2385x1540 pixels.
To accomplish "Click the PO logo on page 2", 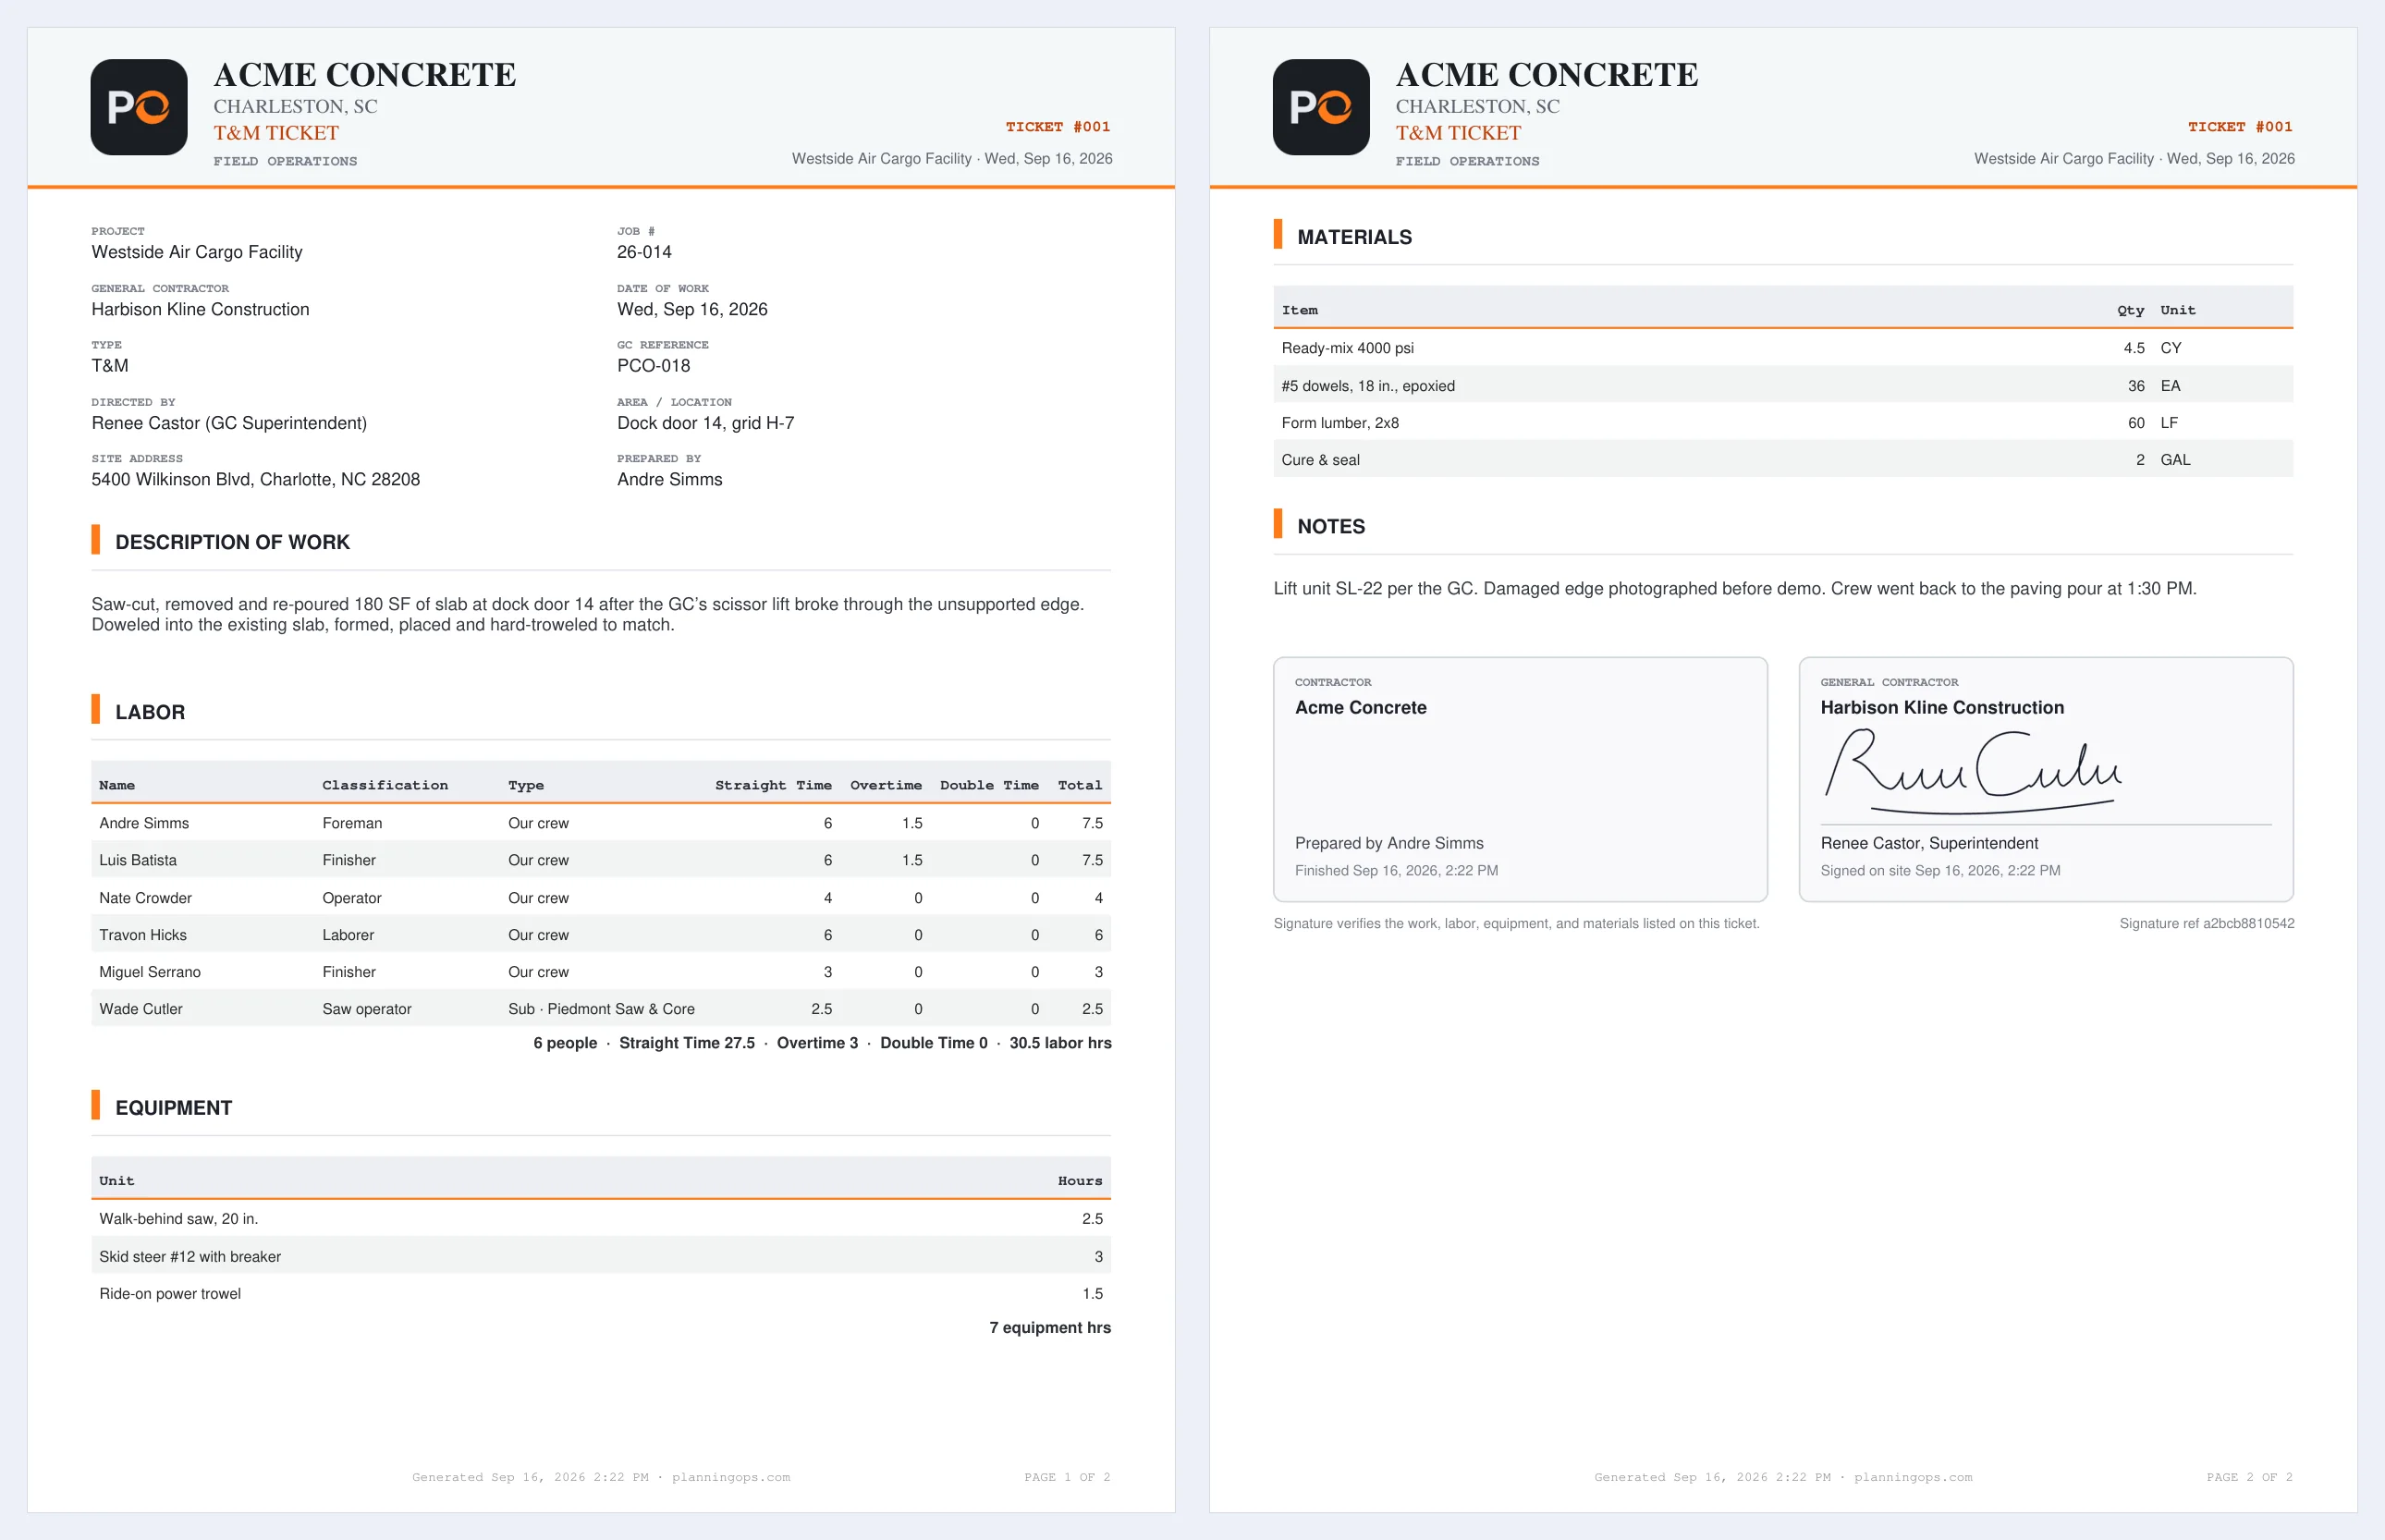I will point(1321,107).
